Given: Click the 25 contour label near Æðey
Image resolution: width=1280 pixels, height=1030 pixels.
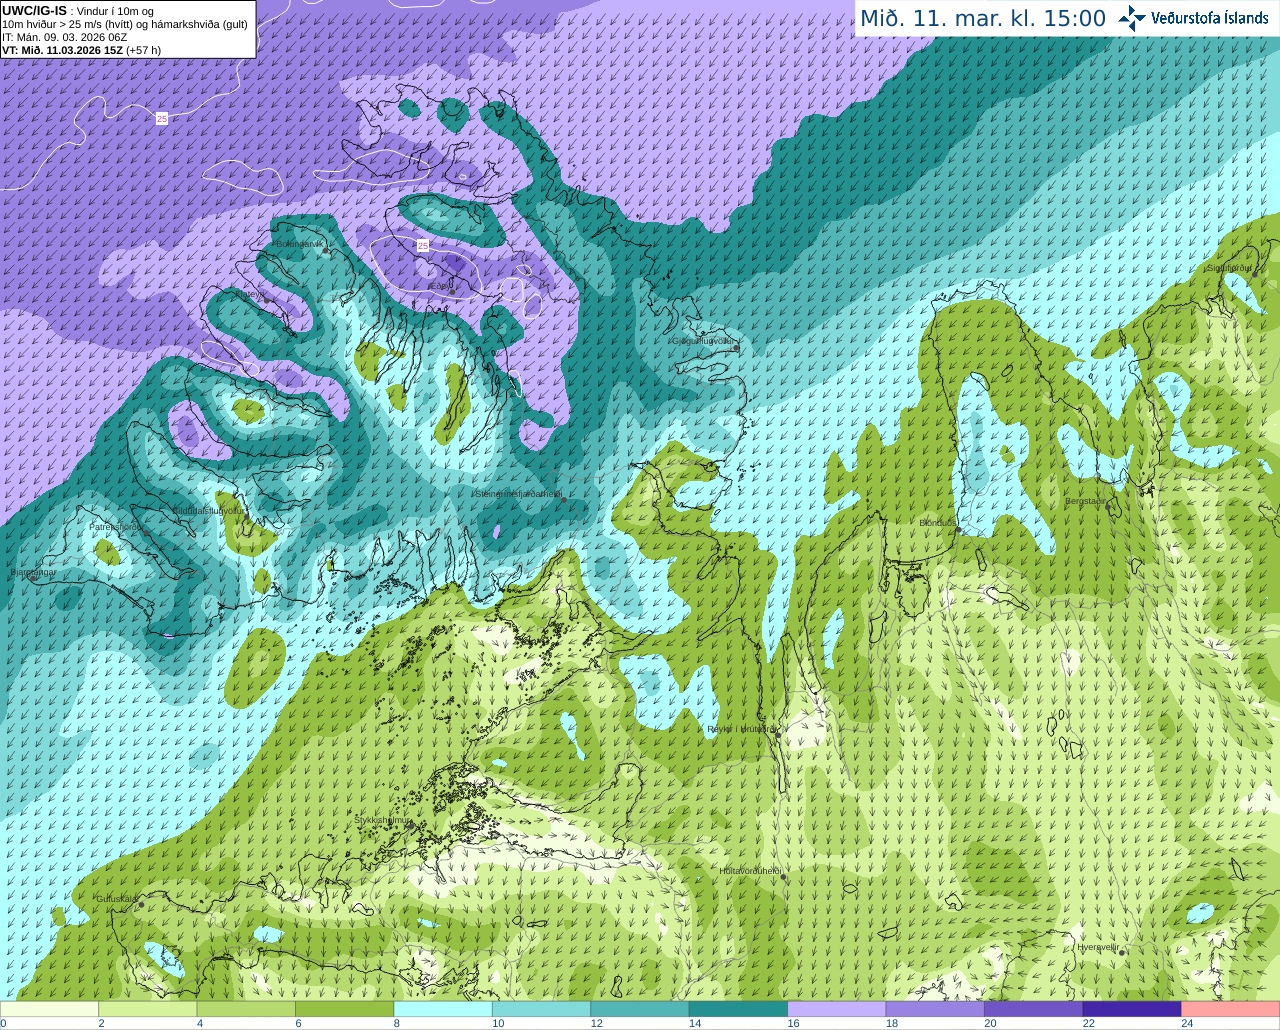Looking at the screenshot, I should [423, 245].
